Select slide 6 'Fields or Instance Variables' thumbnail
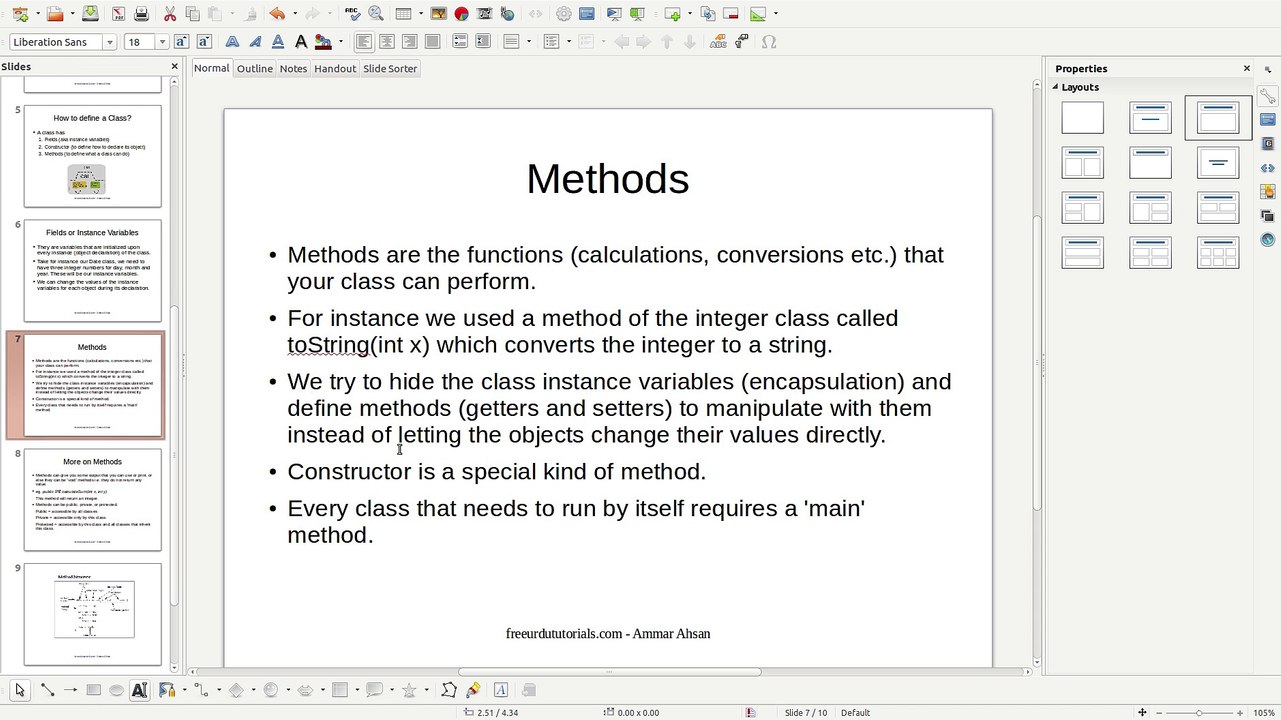Screen dimensions: 1281x720 pos(92,271)
